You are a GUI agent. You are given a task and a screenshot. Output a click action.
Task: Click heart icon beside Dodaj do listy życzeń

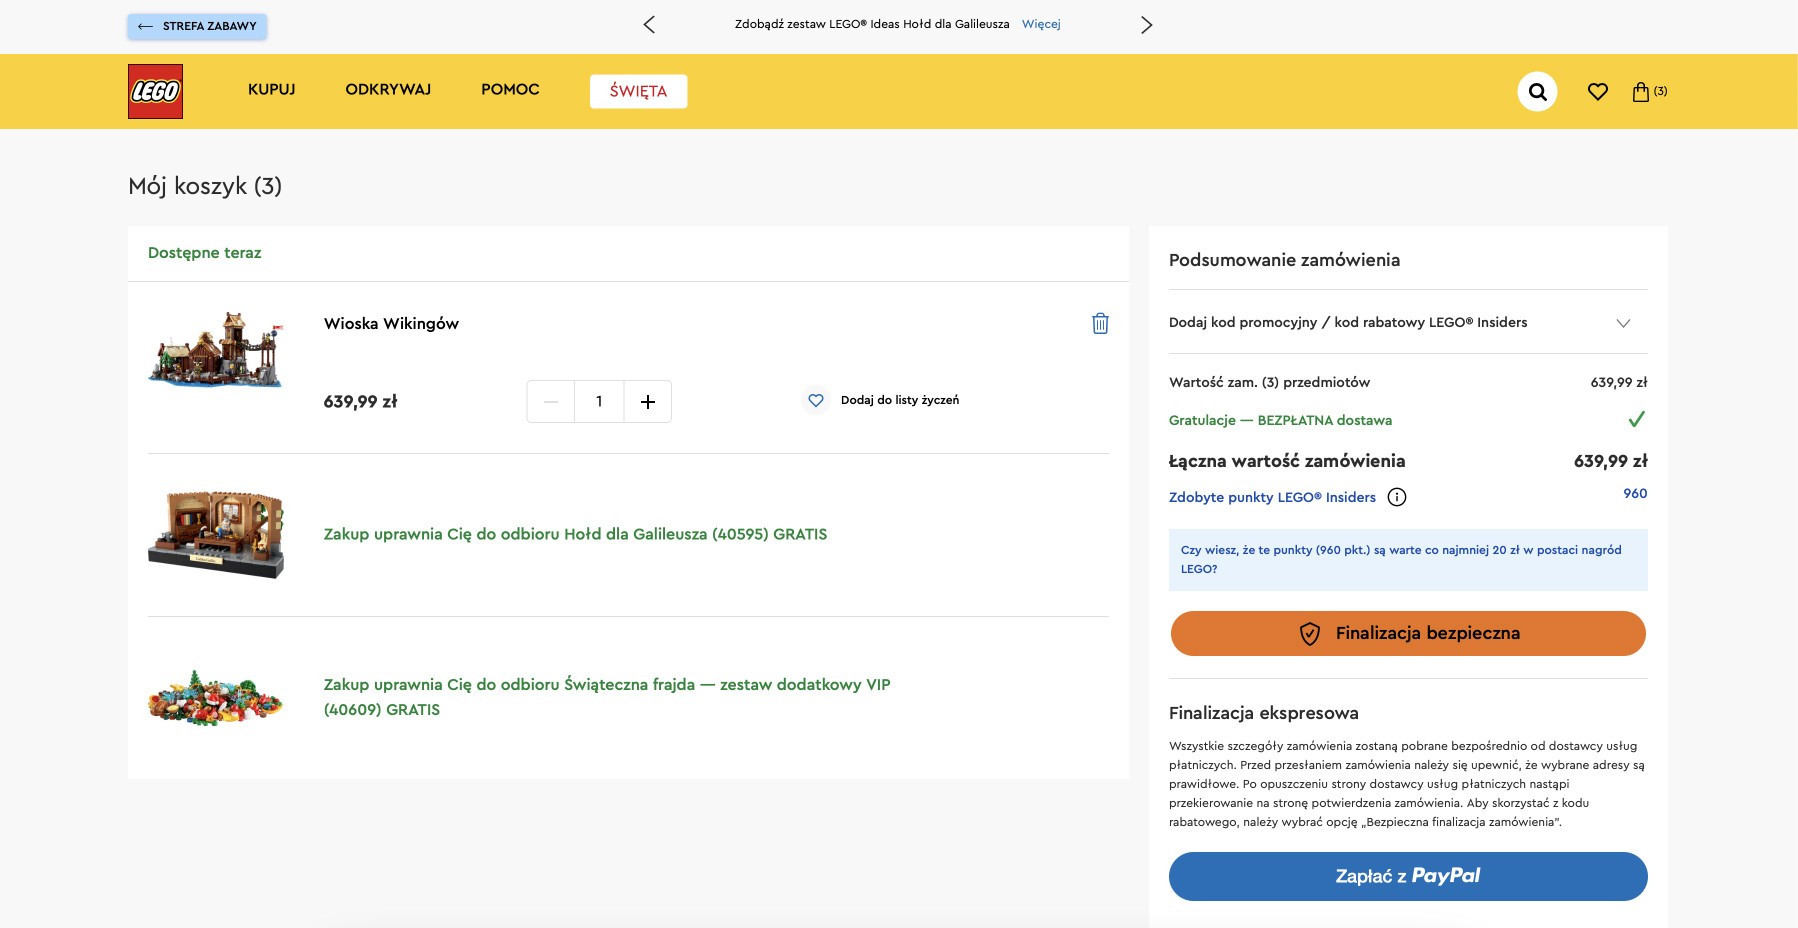point(816,400)
